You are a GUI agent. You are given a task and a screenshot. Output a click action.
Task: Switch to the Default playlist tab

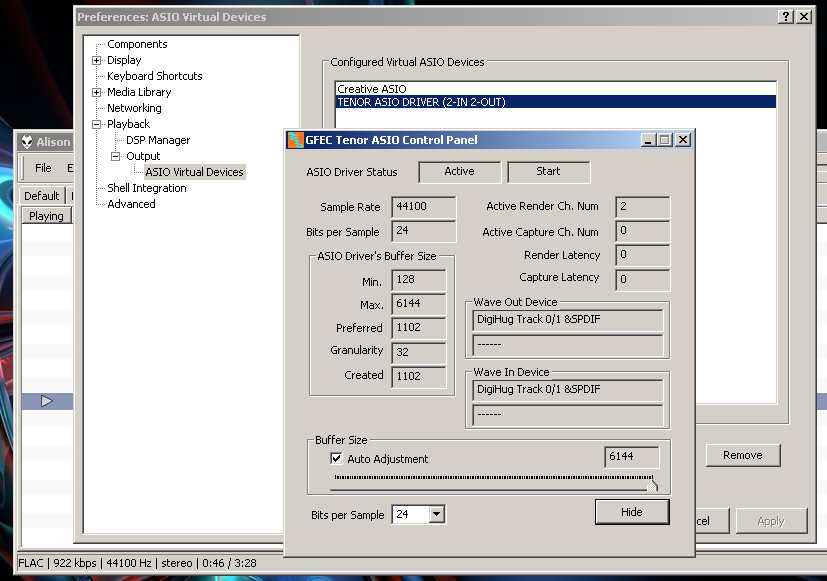[x=42, y=196]
